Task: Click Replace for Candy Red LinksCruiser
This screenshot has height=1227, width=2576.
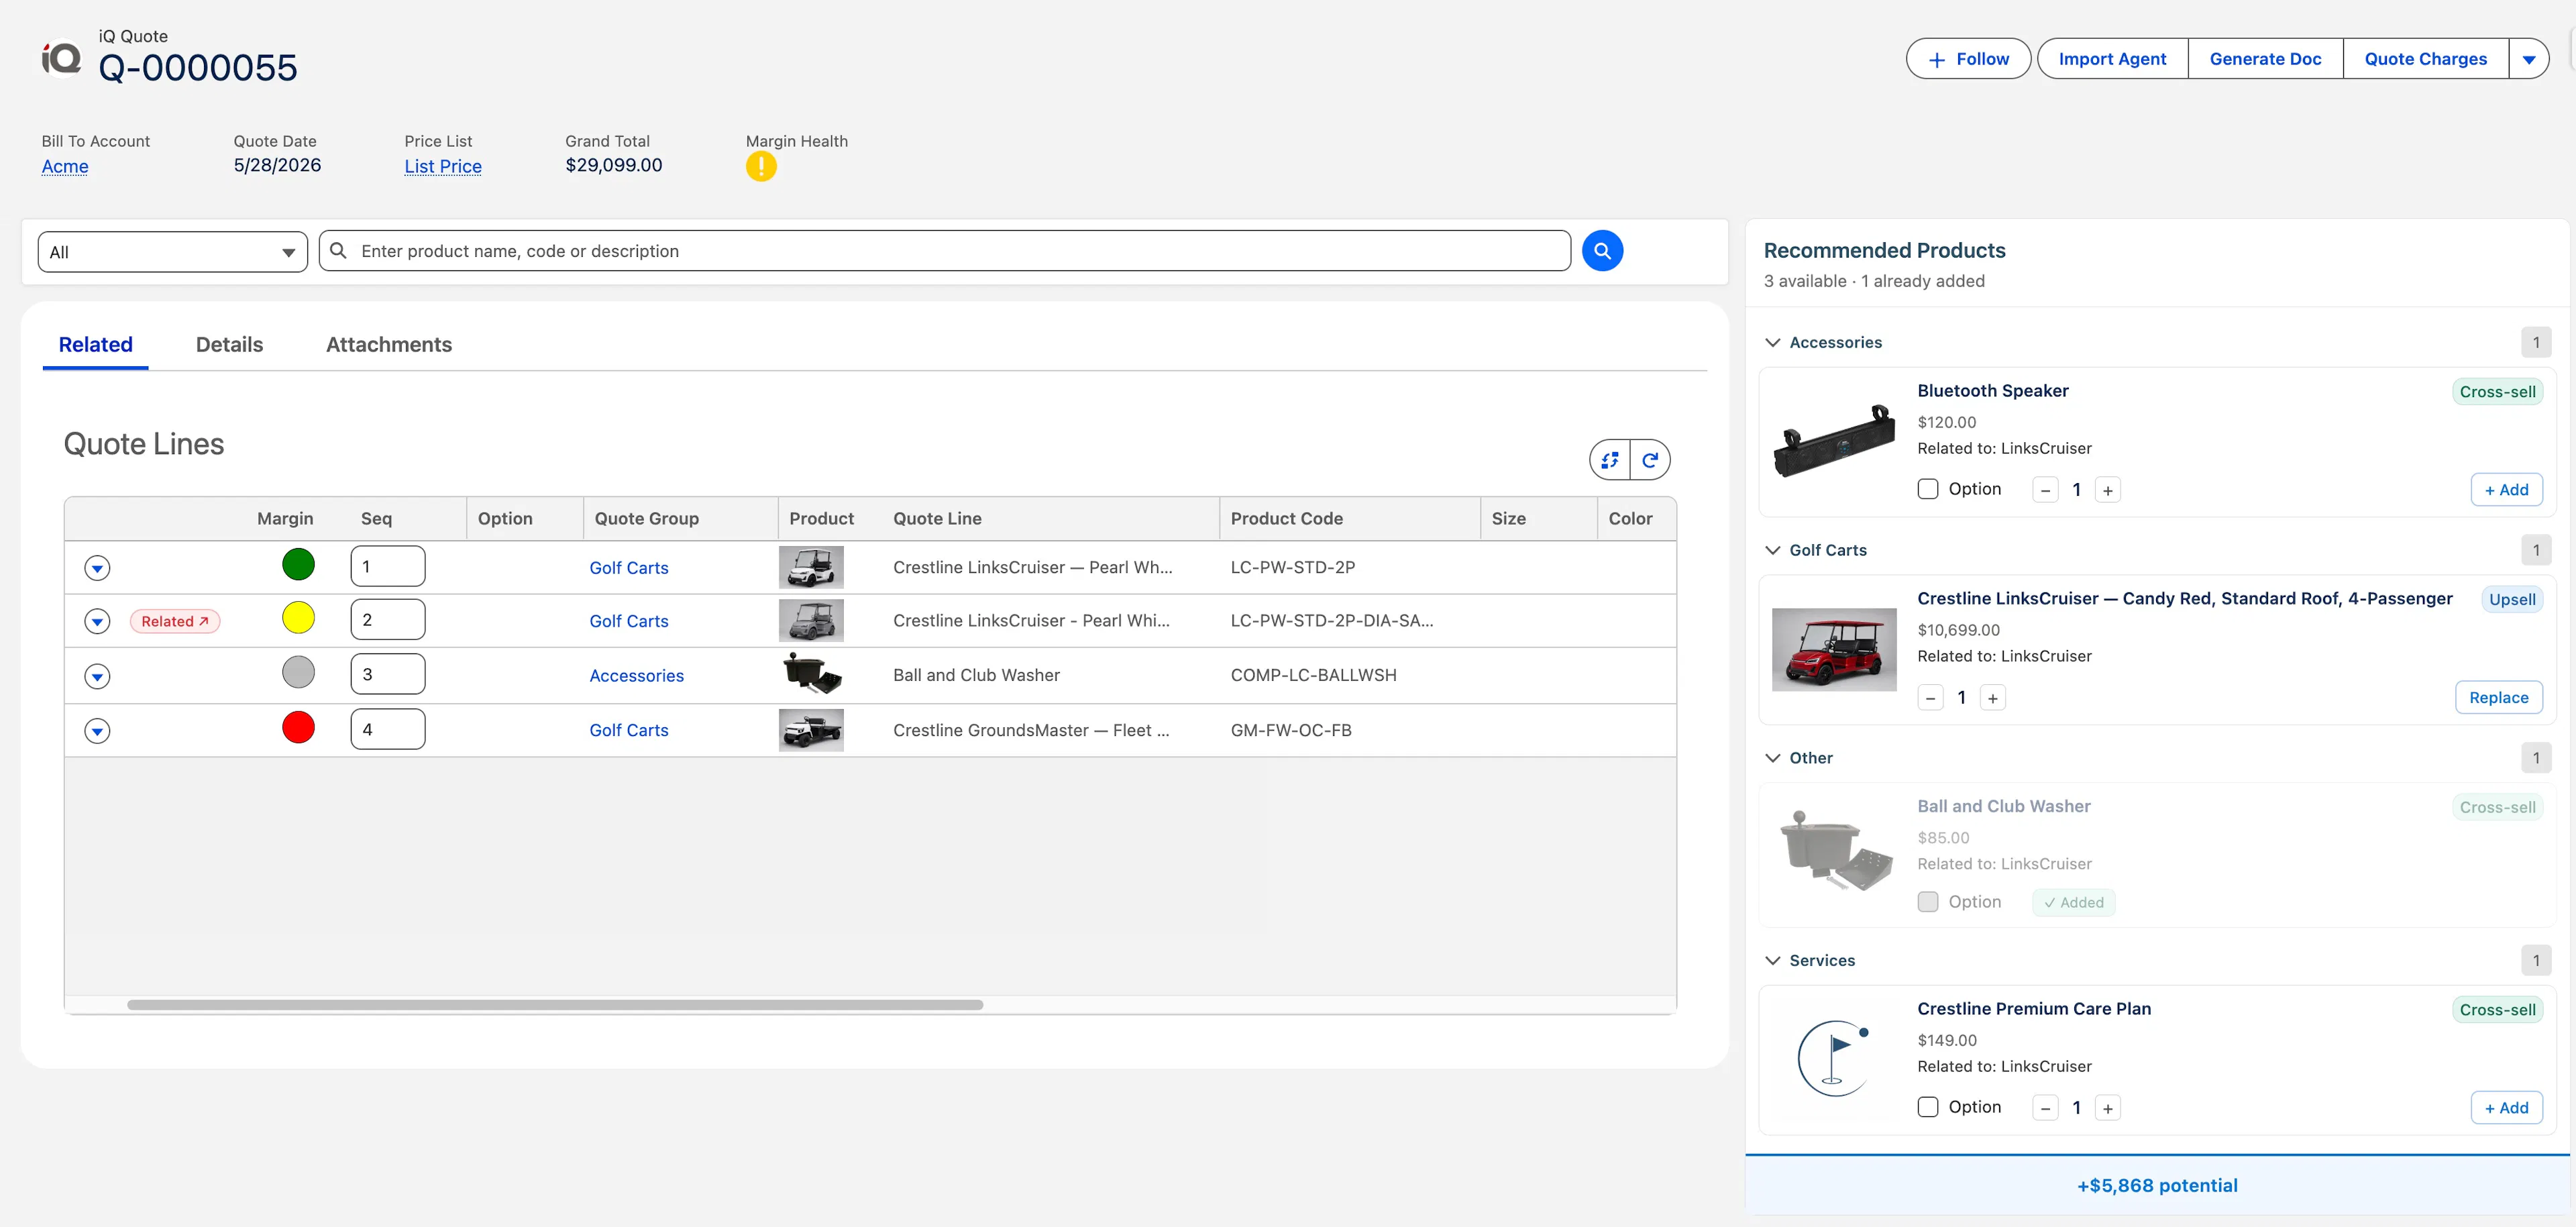Action: tap(2498, 698)
